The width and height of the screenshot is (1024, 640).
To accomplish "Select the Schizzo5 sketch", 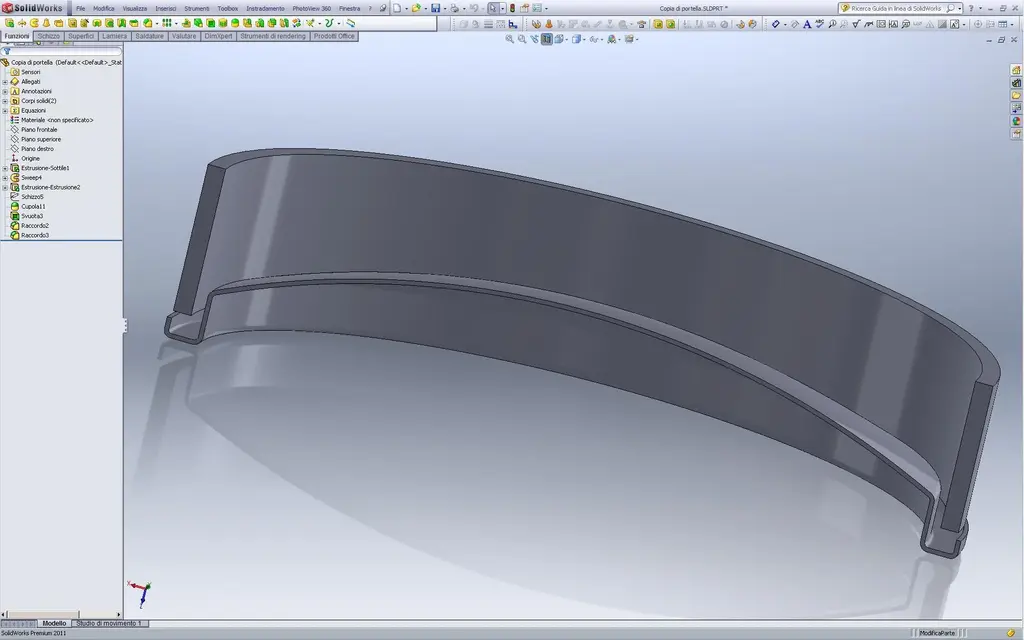I will click(32, 197).
